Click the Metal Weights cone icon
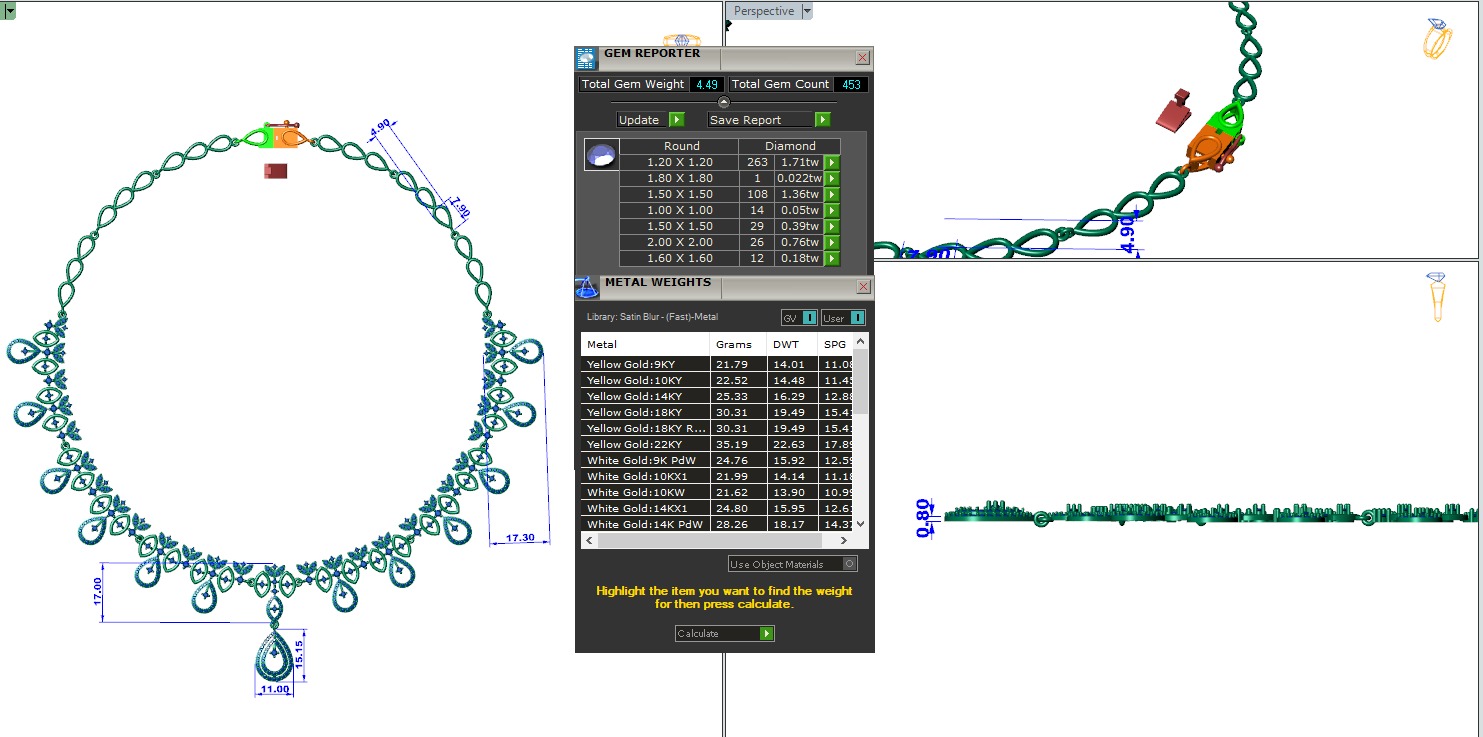1483x737 pixels. pos(587,287)
